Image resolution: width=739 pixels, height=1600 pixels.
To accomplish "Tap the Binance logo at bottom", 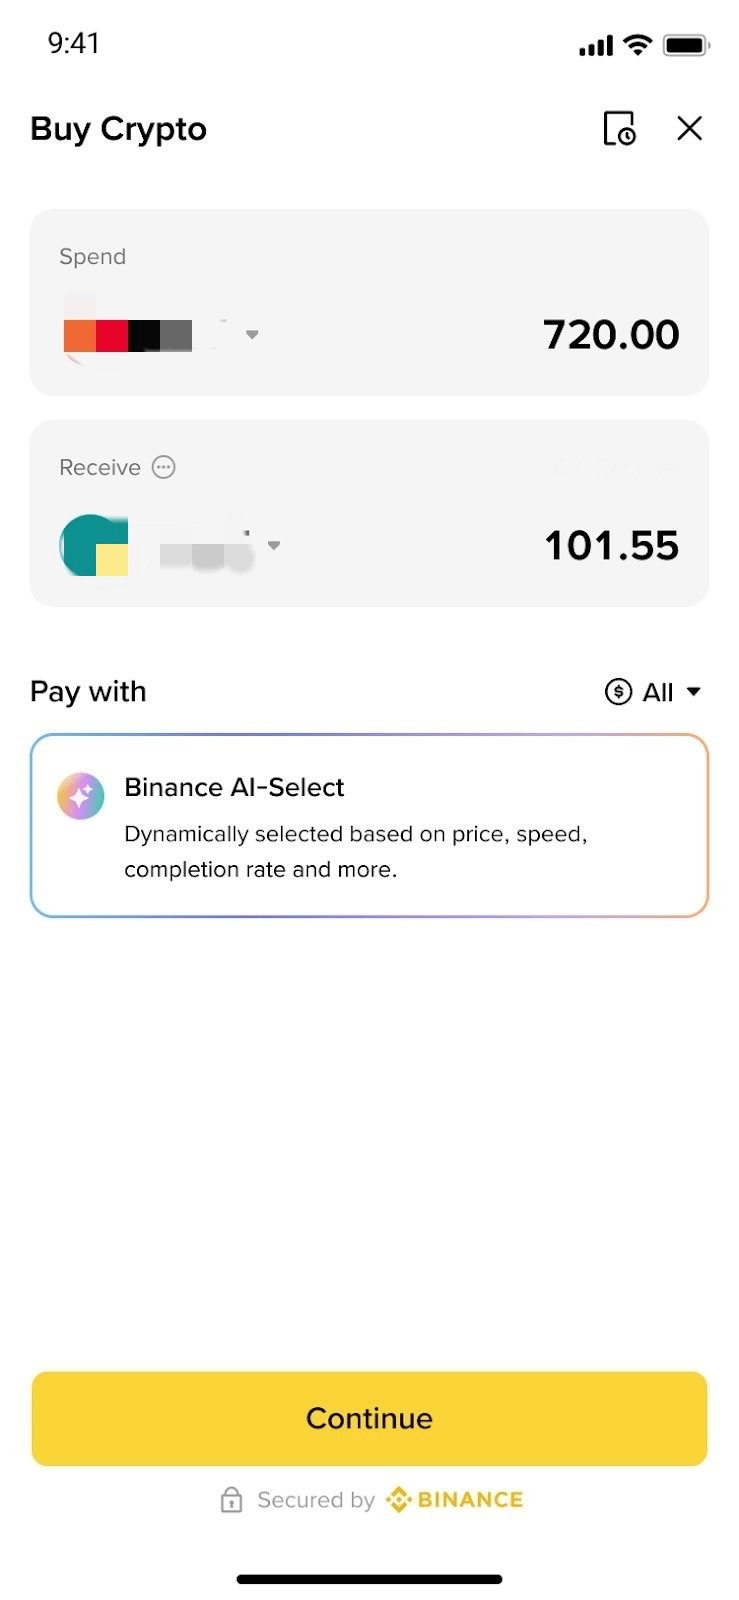I will [455, 1499].
